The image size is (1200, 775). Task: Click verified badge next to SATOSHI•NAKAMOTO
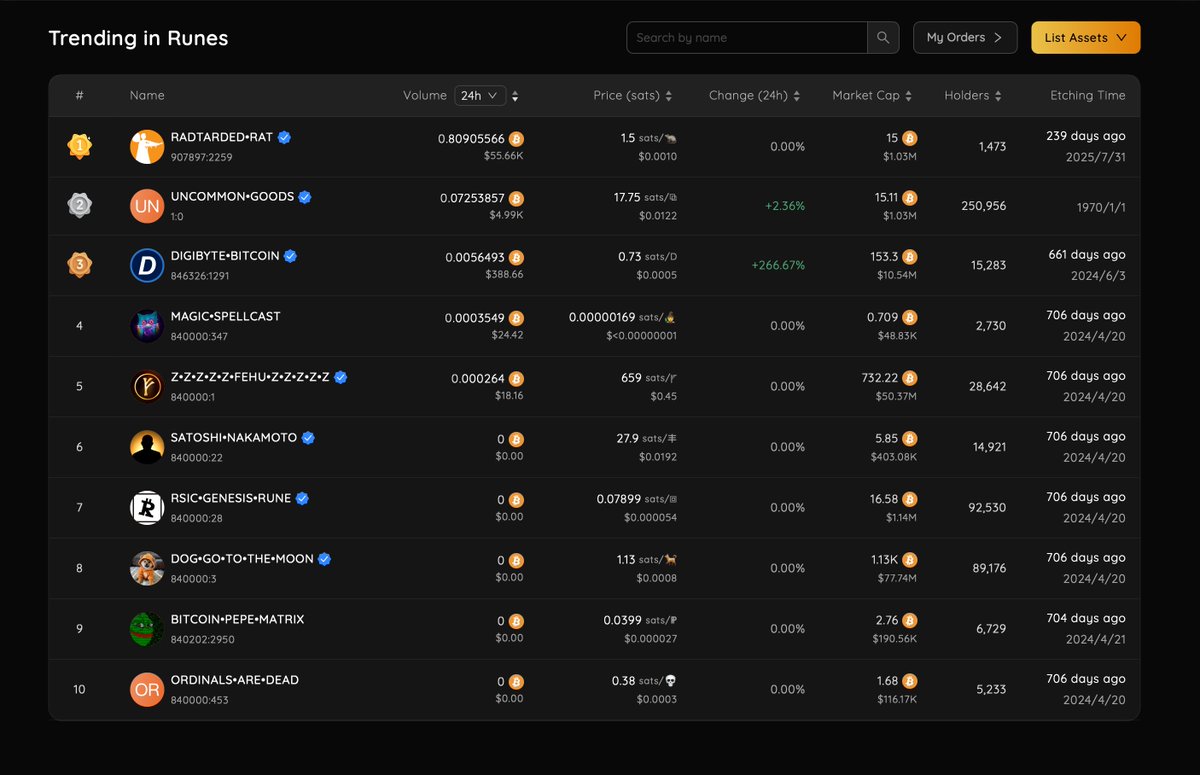[308, 438]
